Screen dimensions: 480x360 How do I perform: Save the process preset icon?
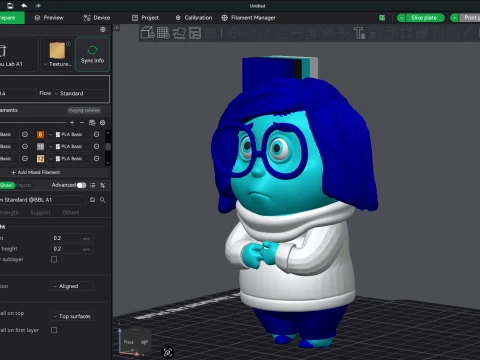(92, 200)
